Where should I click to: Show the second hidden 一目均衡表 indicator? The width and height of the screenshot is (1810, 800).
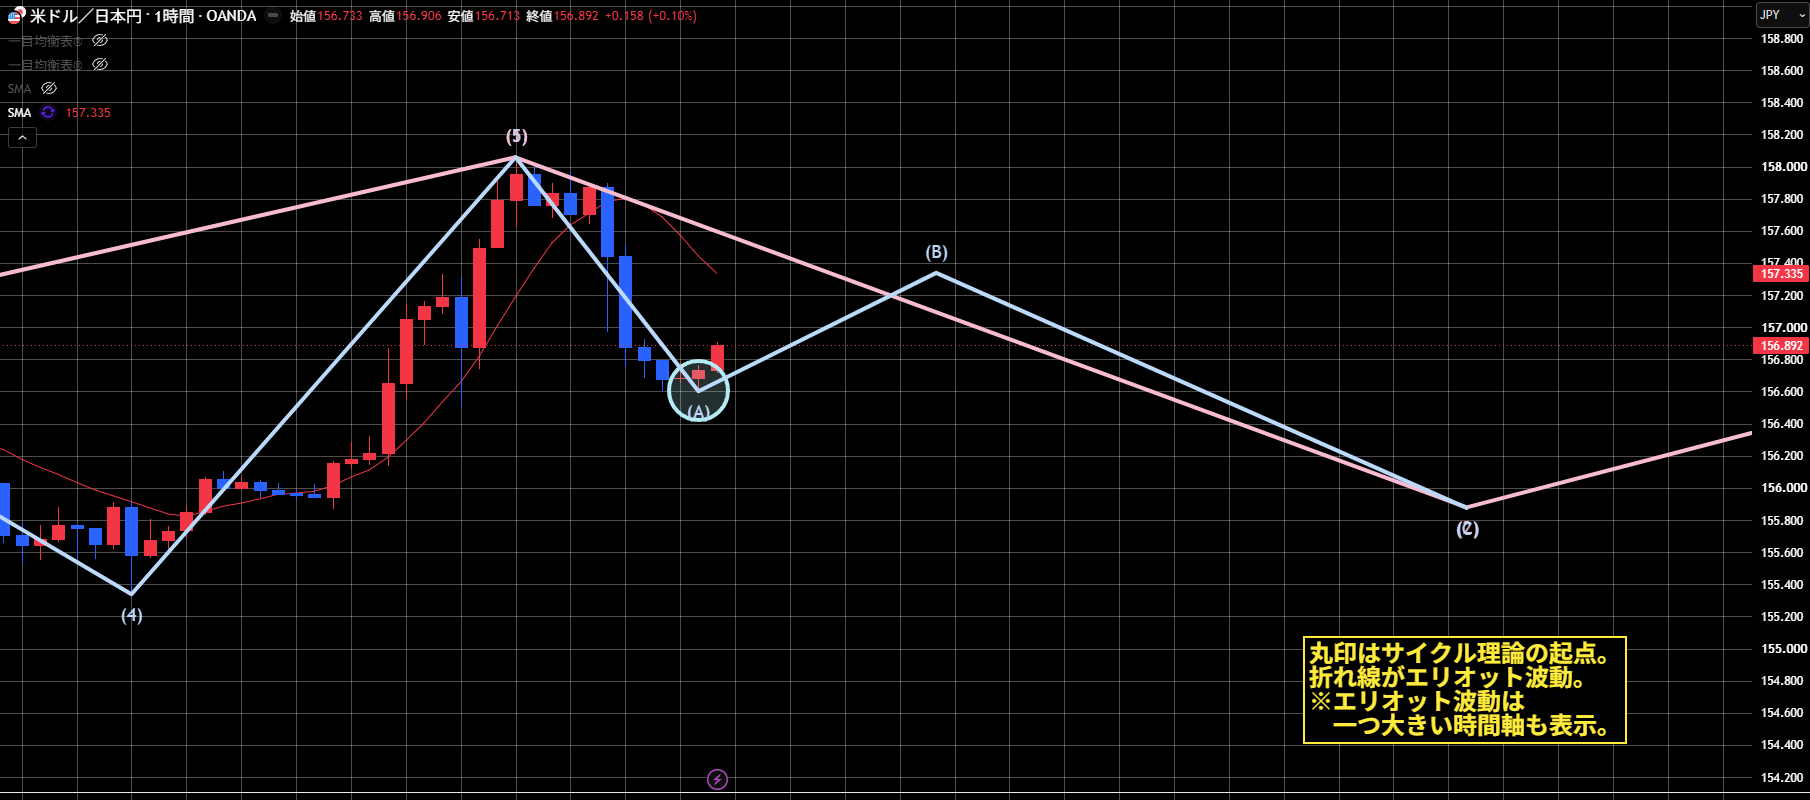pyautogui.click(x=100, y=64)
